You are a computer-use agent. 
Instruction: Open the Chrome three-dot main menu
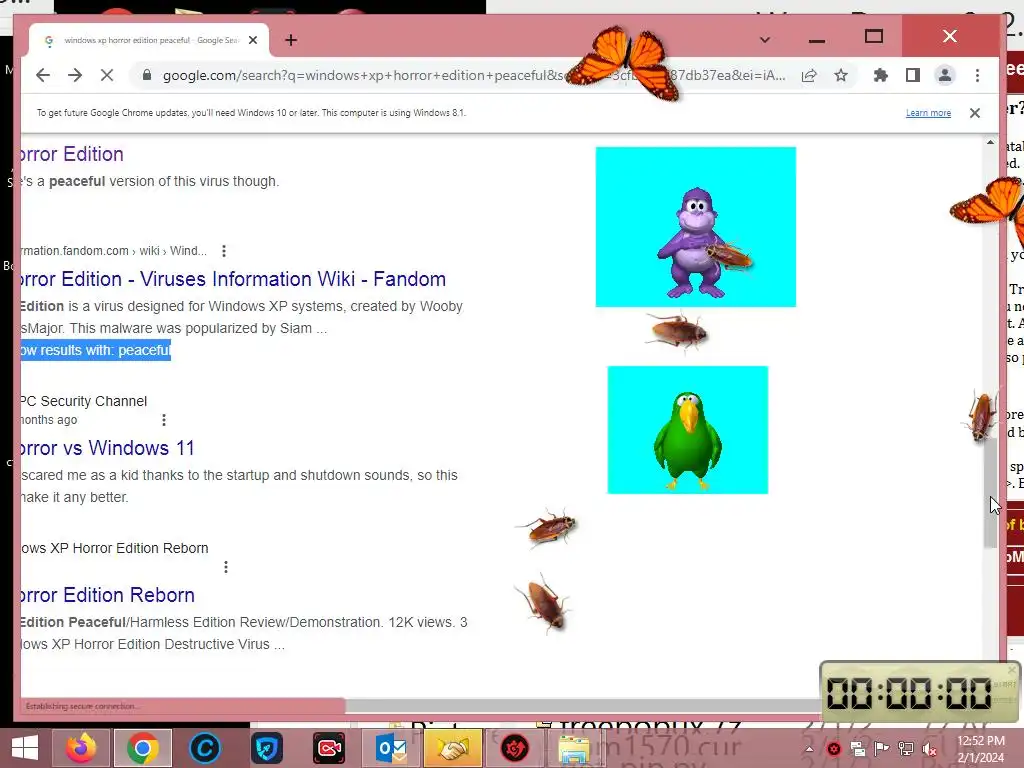(978, 75)
